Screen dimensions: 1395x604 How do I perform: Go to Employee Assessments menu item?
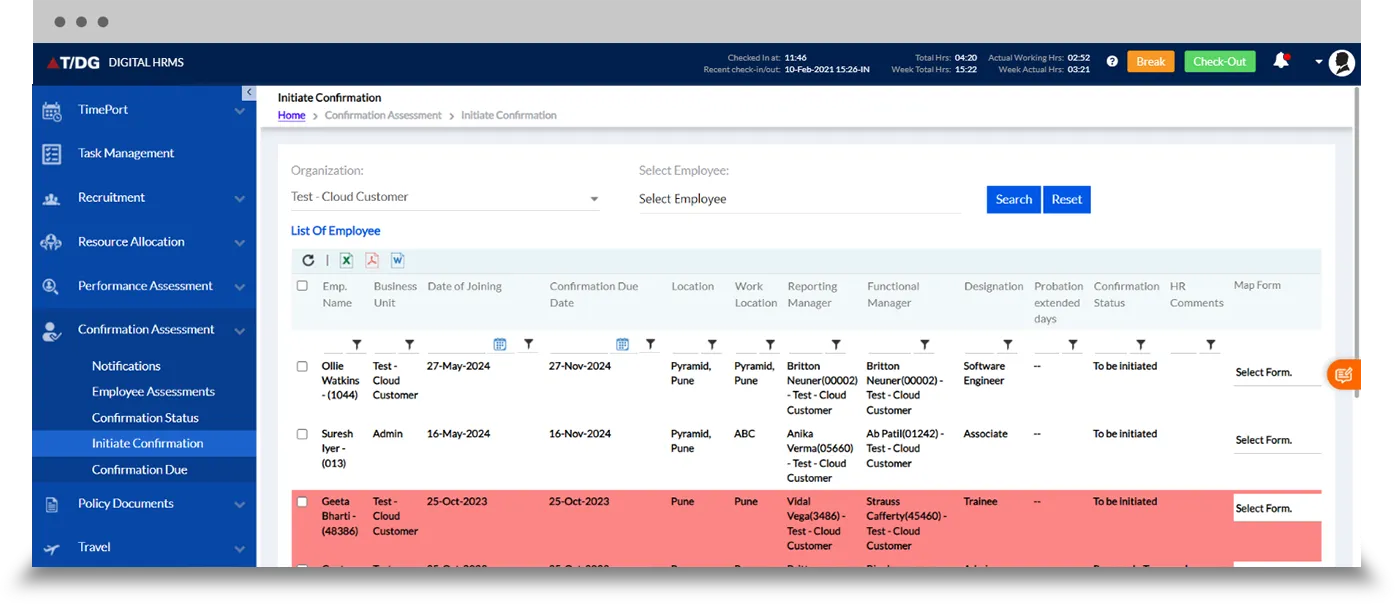(153, 392)
